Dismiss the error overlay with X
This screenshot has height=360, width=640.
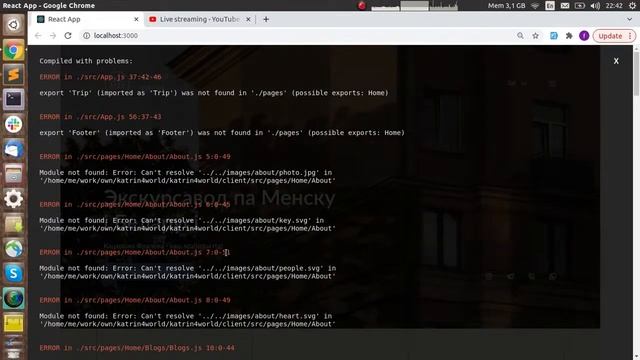pos(616,61)
